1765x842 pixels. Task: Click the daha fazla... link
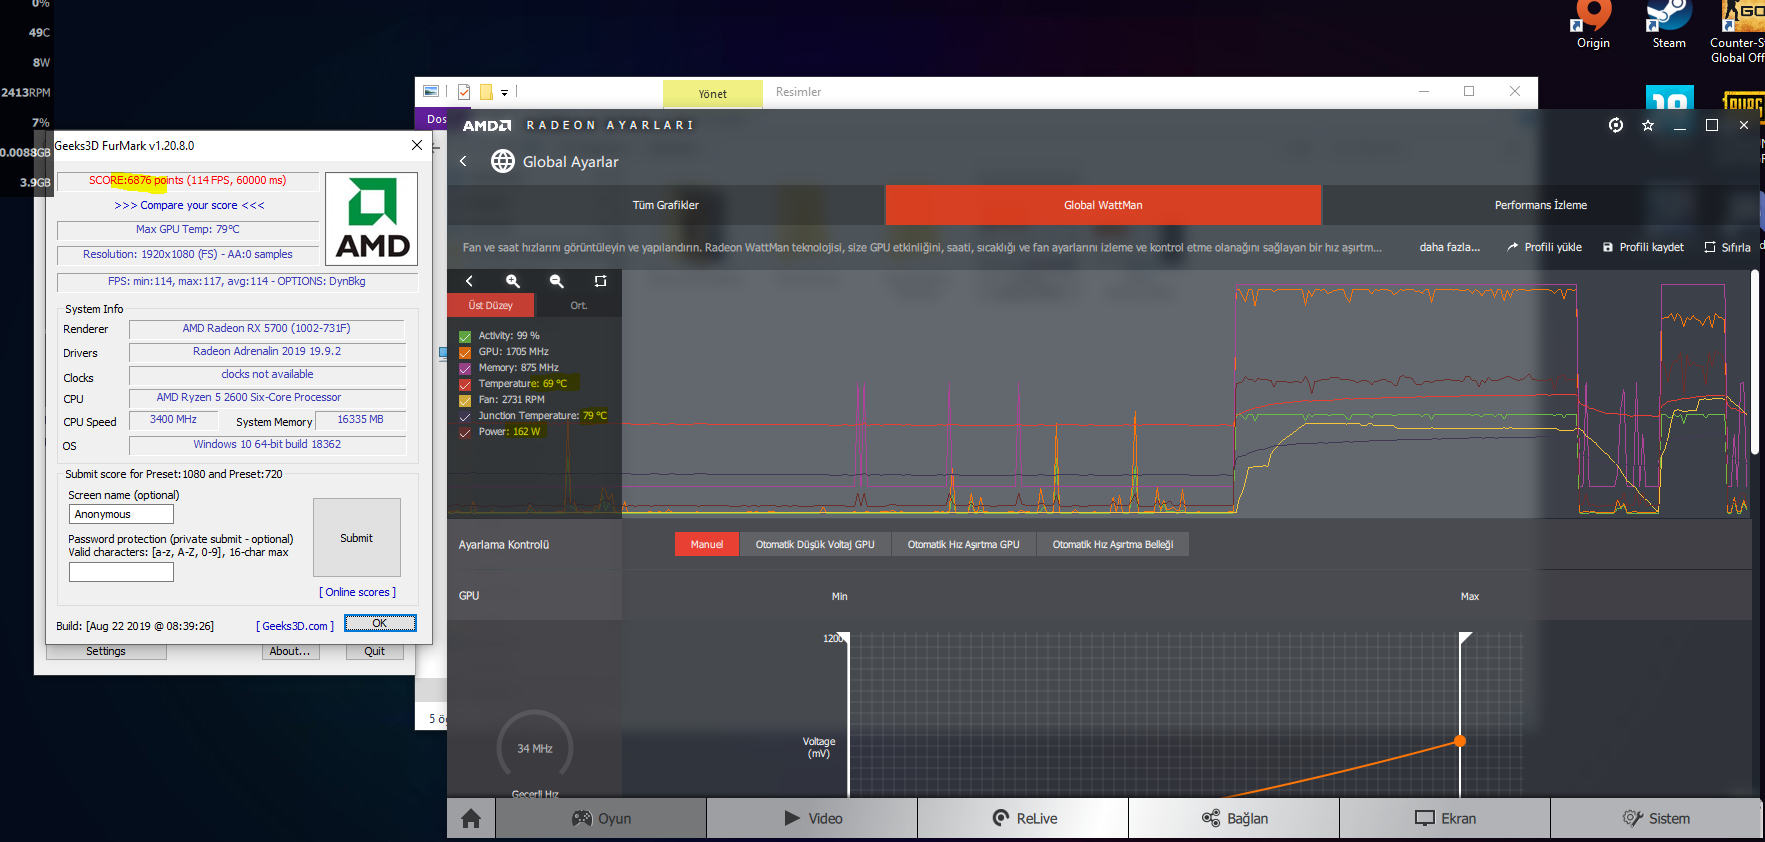(1449, 247)
